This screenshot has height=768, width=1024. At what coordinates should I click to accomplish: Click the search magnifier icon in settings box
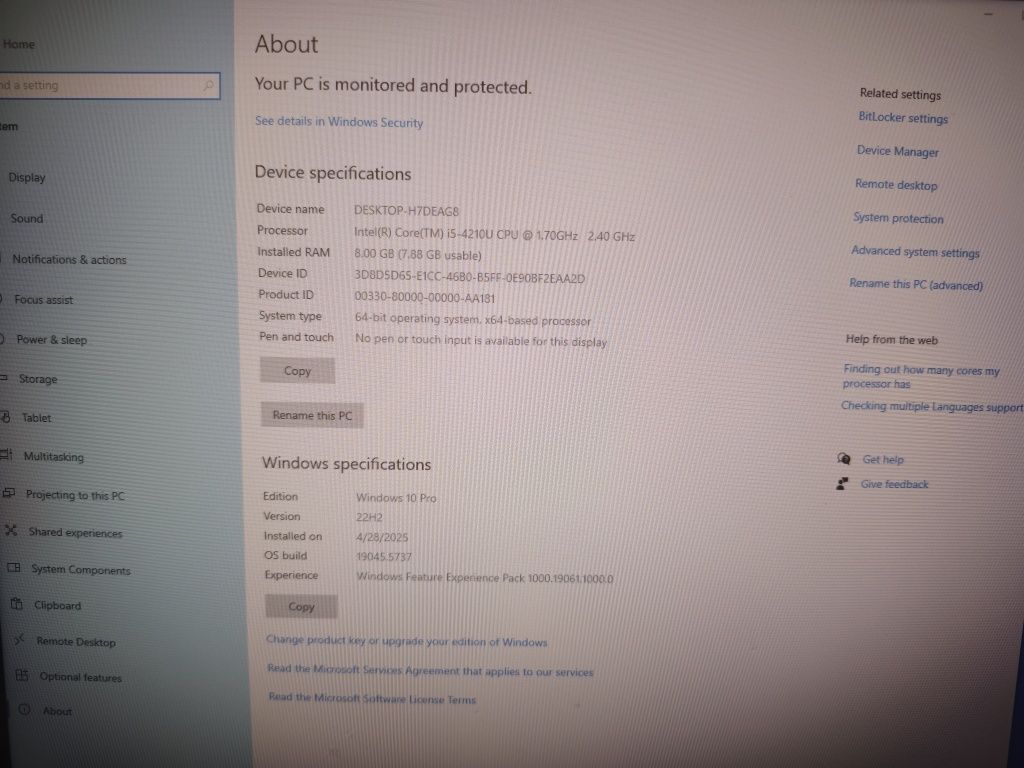pos(208,85)
